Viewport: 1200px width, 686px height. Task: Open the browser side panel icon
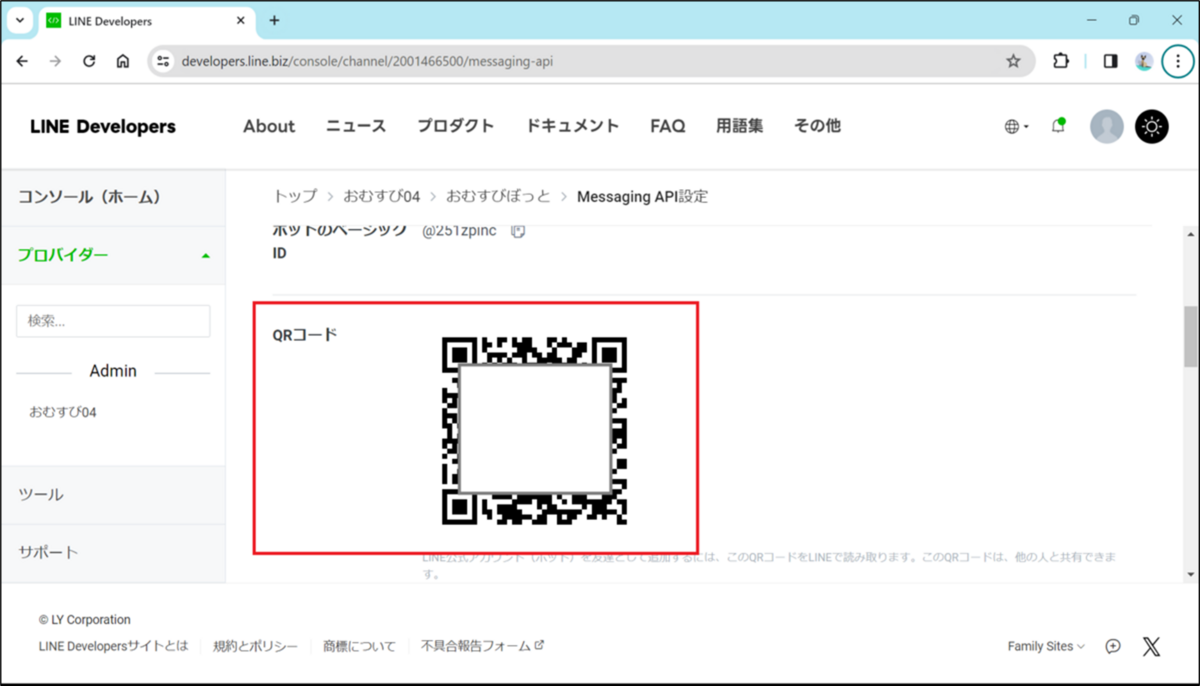[x=1110, y=61]
